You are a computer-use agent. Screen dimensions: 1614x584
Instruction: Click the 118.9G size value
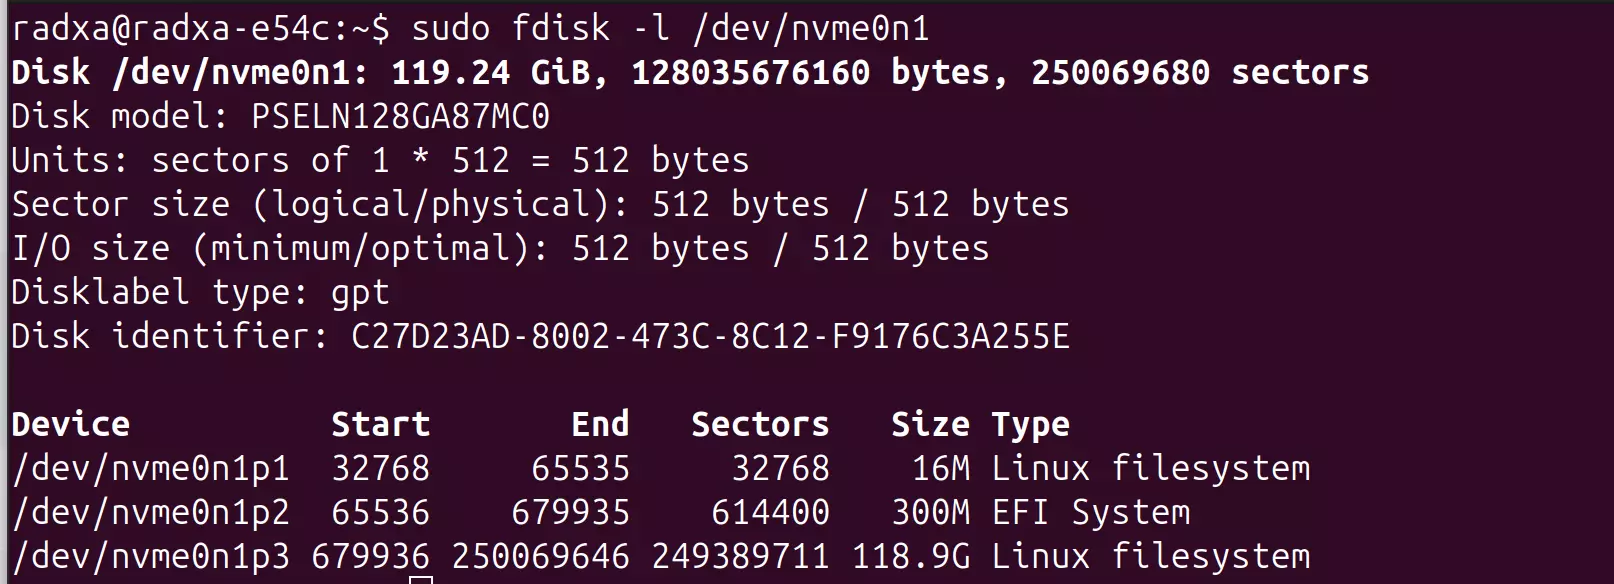click(x=911, y=556)
